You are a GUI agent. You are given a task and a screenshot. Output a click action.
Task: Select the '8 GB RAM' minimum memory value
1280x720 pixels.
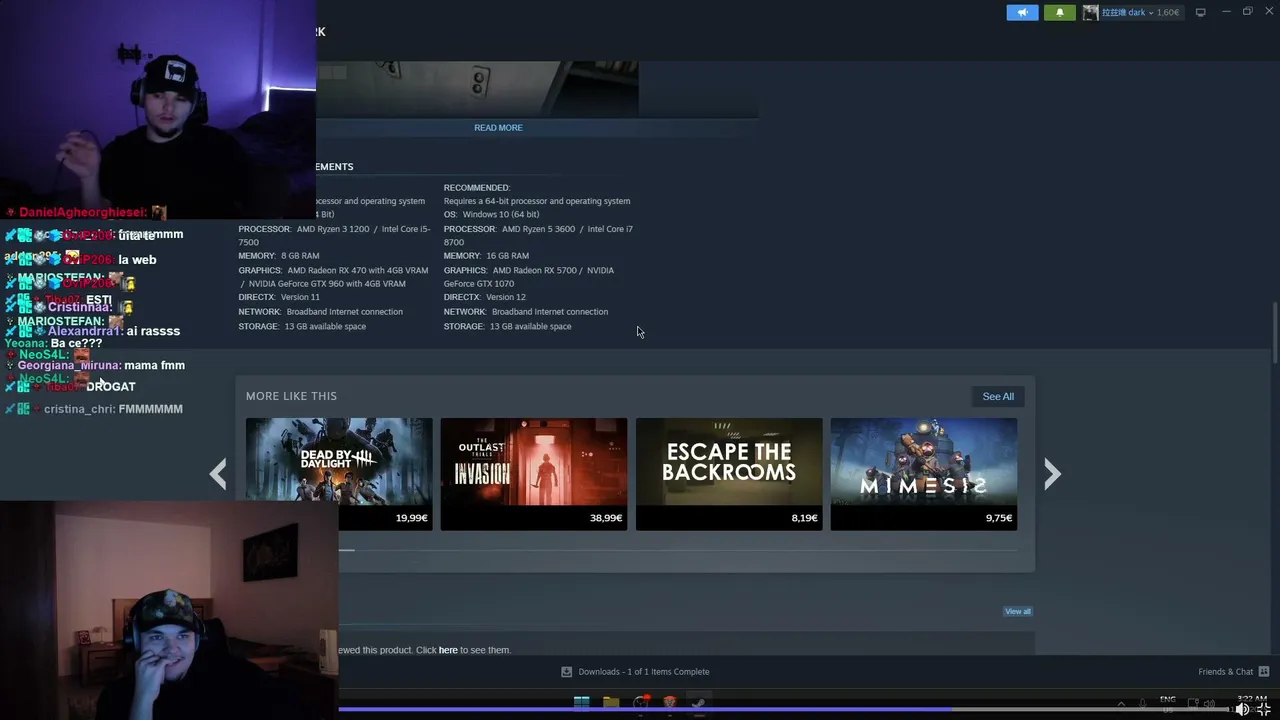[x=300, y=256]
